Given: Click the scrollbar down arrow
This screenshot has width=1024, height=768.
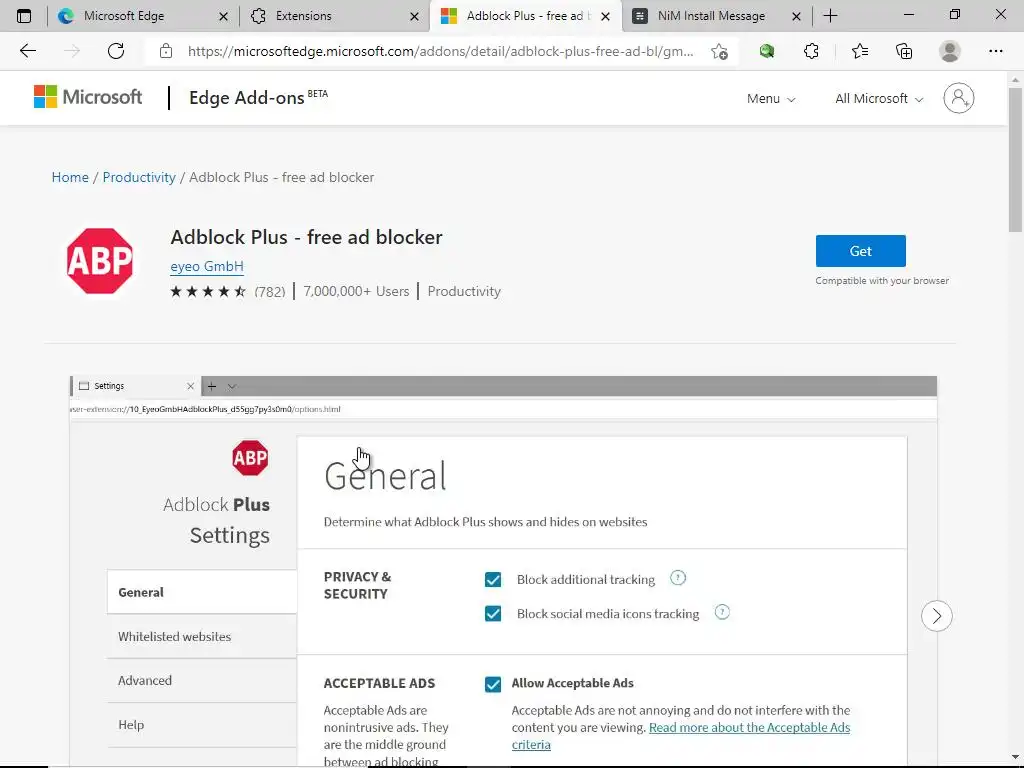Looking at the screenshot, I should 1015,758.
